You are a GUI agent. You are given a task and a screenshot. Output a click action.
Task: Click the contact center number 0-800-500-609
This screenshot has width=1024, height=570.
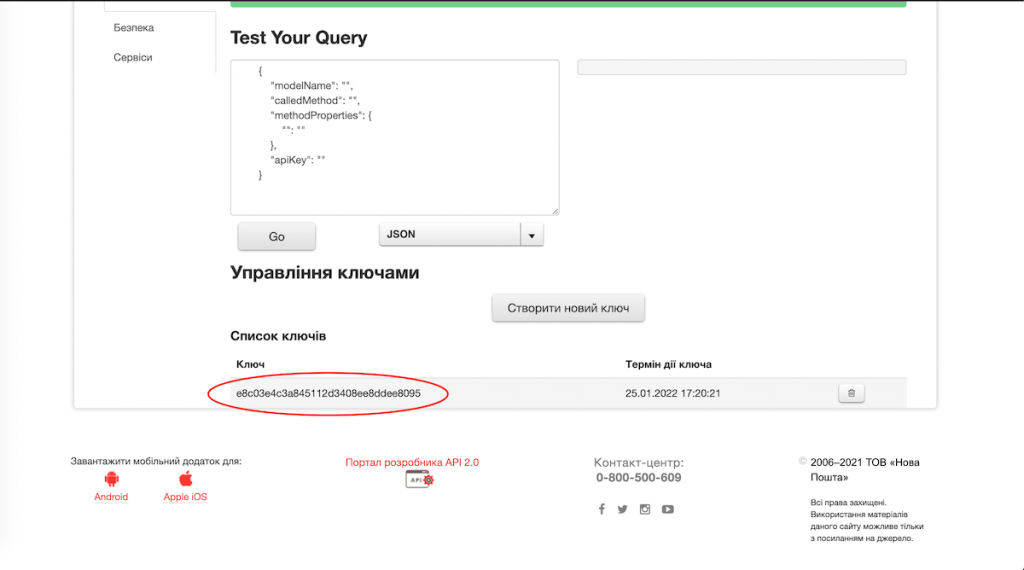pos(638,478)
